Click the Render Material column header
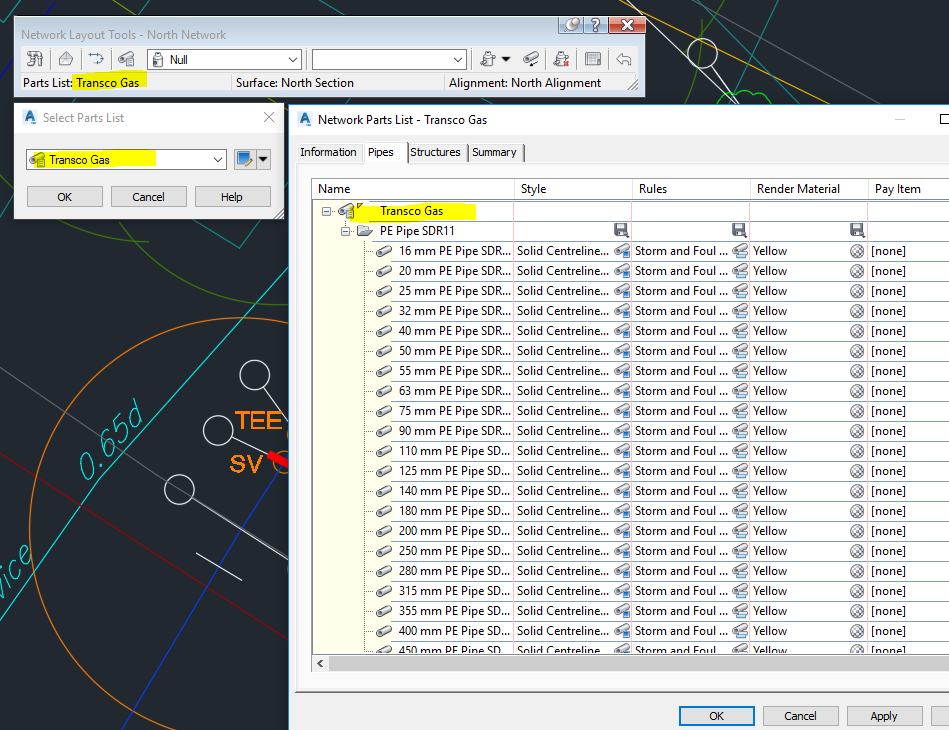 (809, 189)
